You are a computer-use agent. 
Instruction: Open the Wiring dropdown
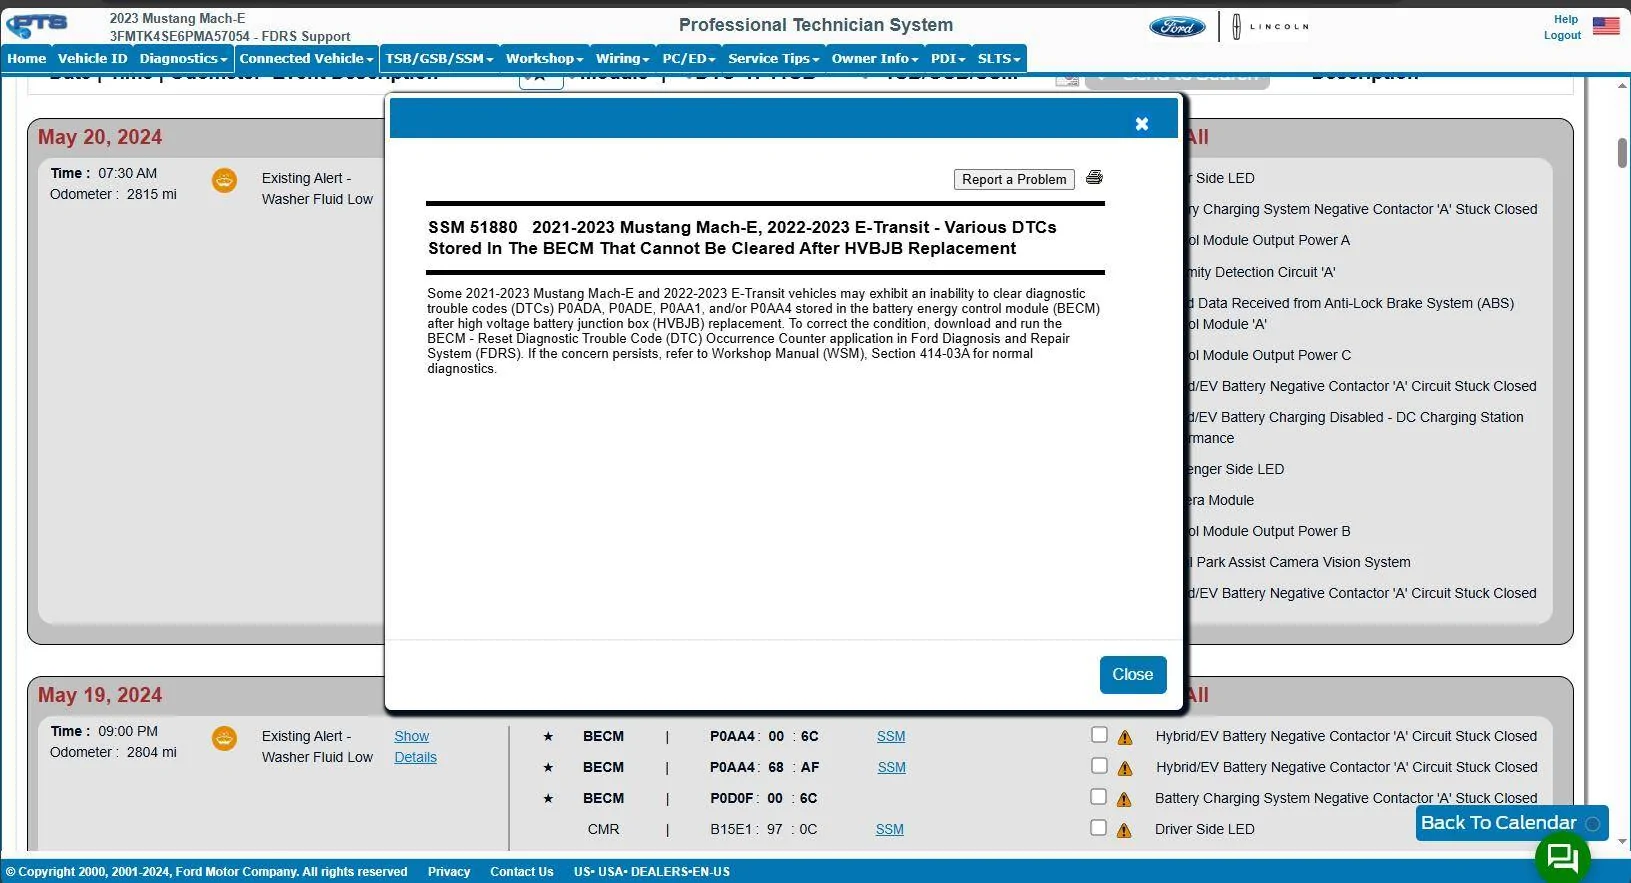point(622,58)
